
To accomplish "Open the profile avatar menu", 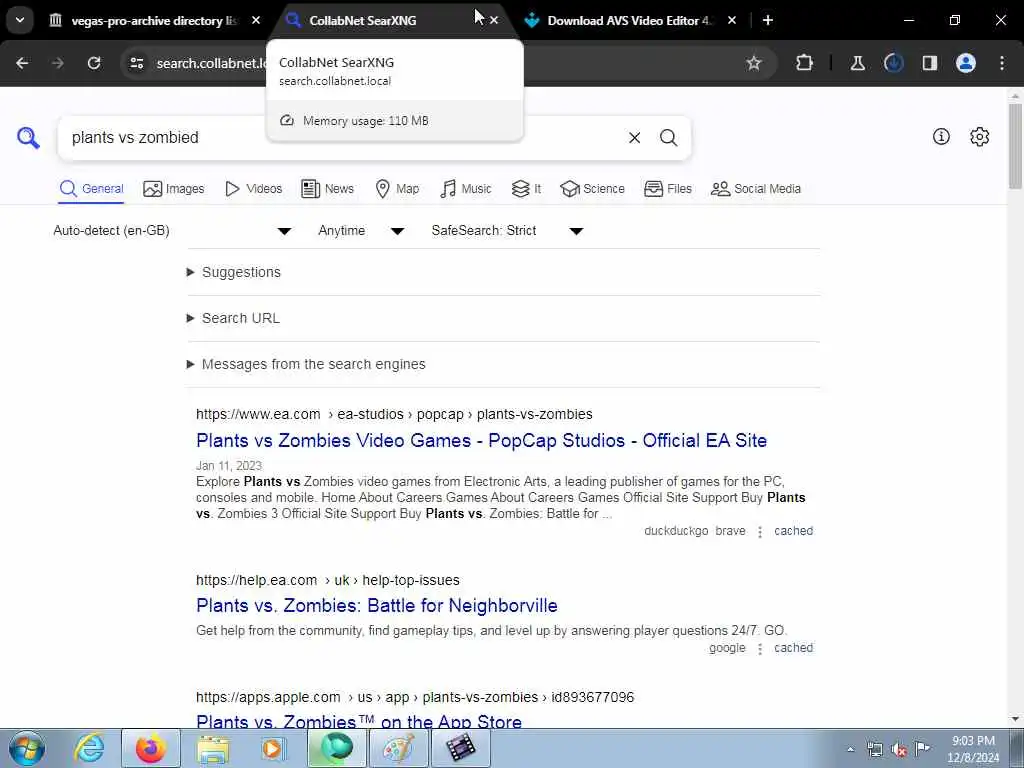I will (x=966, y=63).
